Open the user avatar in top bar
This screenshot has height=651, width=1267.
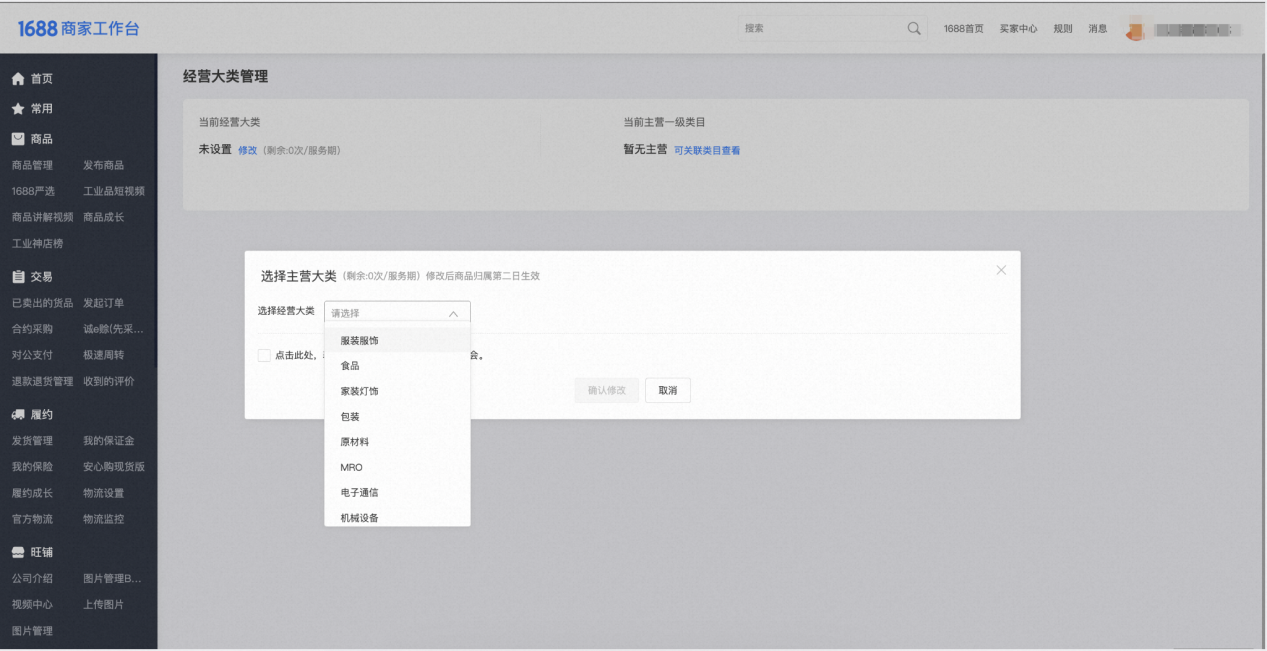(x=1134, y=30)
